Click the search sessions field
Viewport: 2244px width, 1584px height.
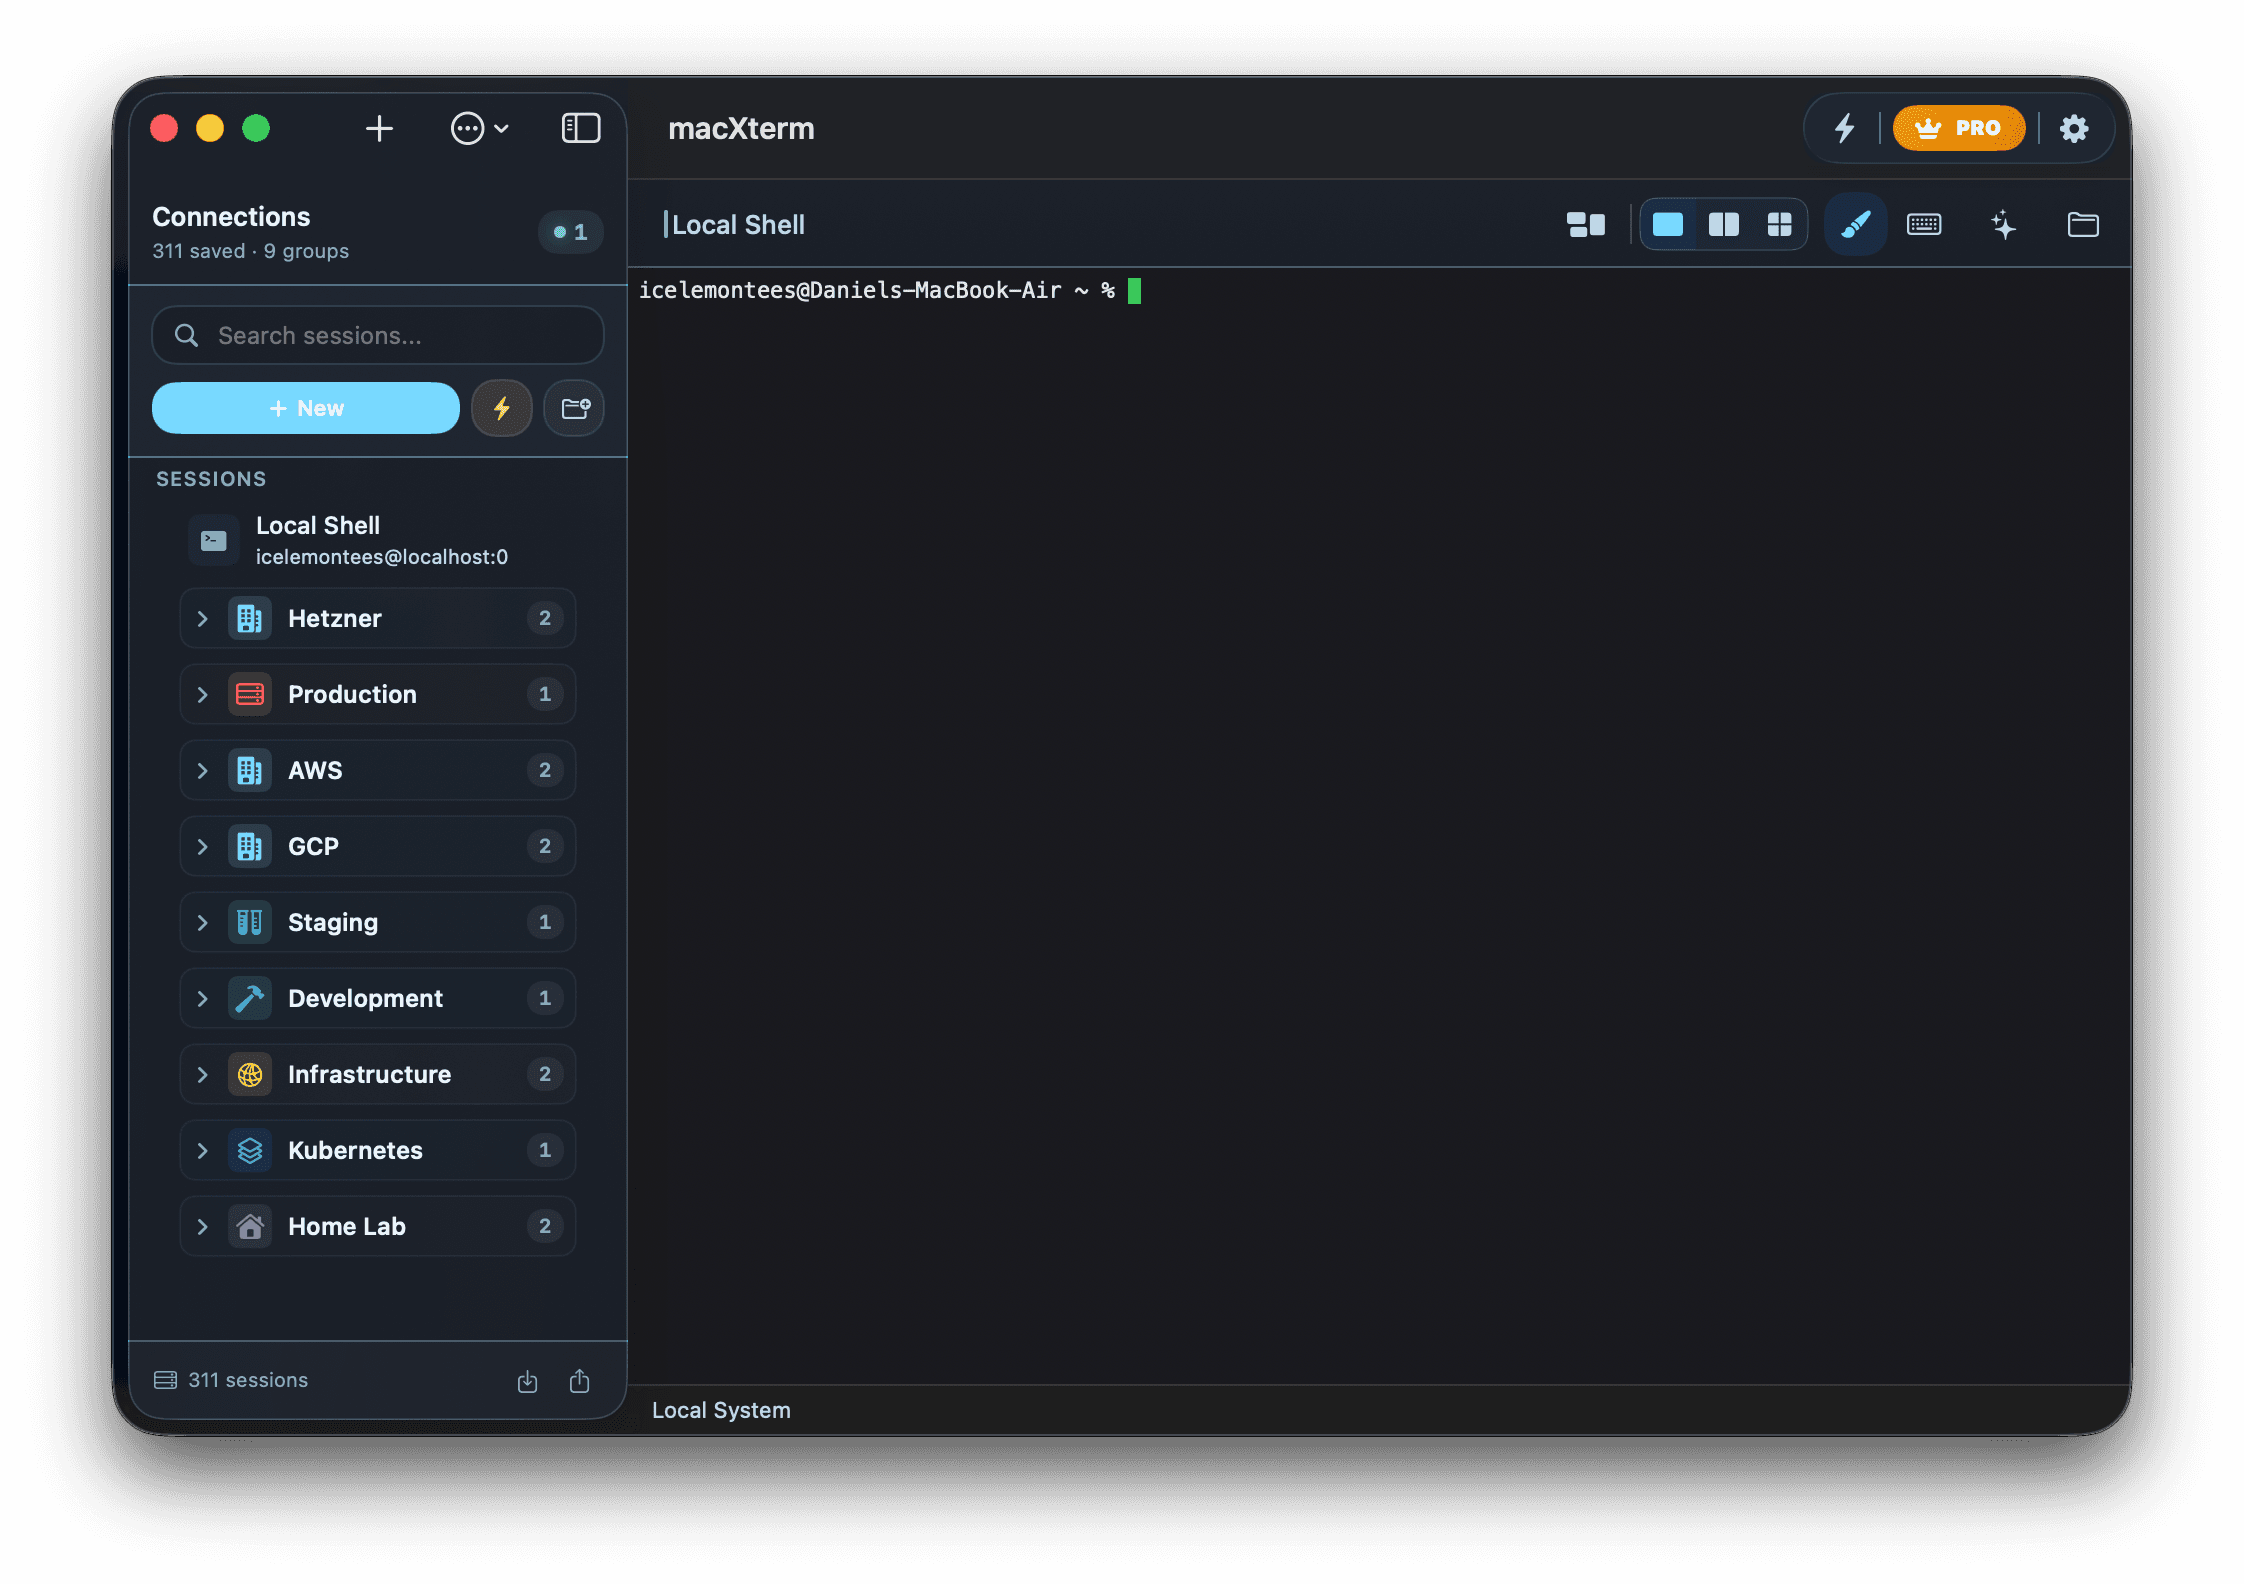(x=377, y=335)
